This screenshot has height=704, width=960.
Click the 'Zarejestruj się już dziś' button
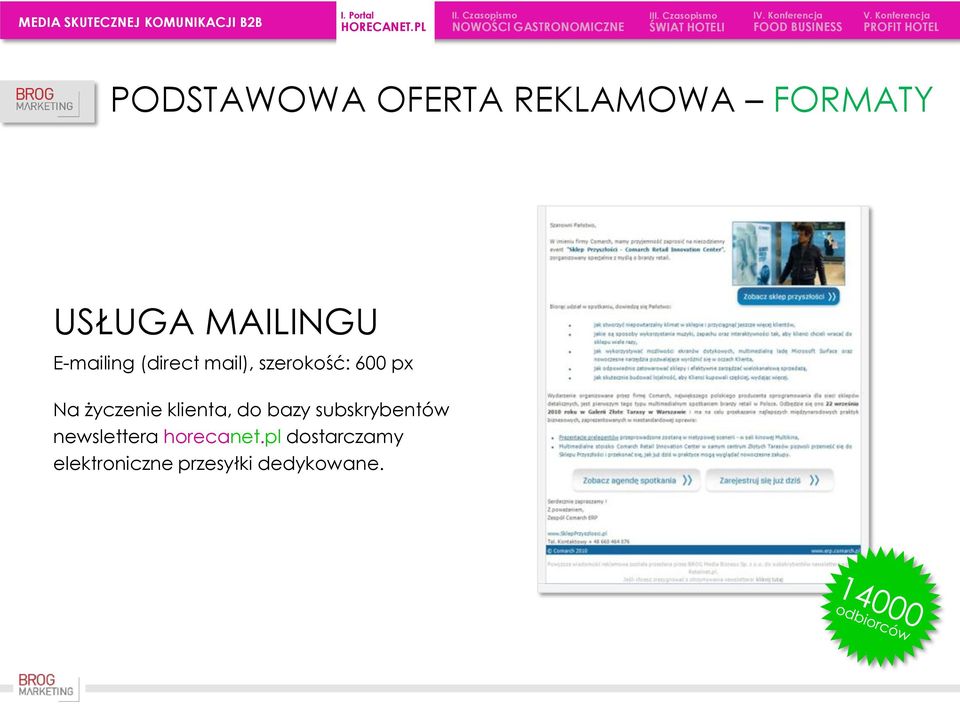click(769, 481)
